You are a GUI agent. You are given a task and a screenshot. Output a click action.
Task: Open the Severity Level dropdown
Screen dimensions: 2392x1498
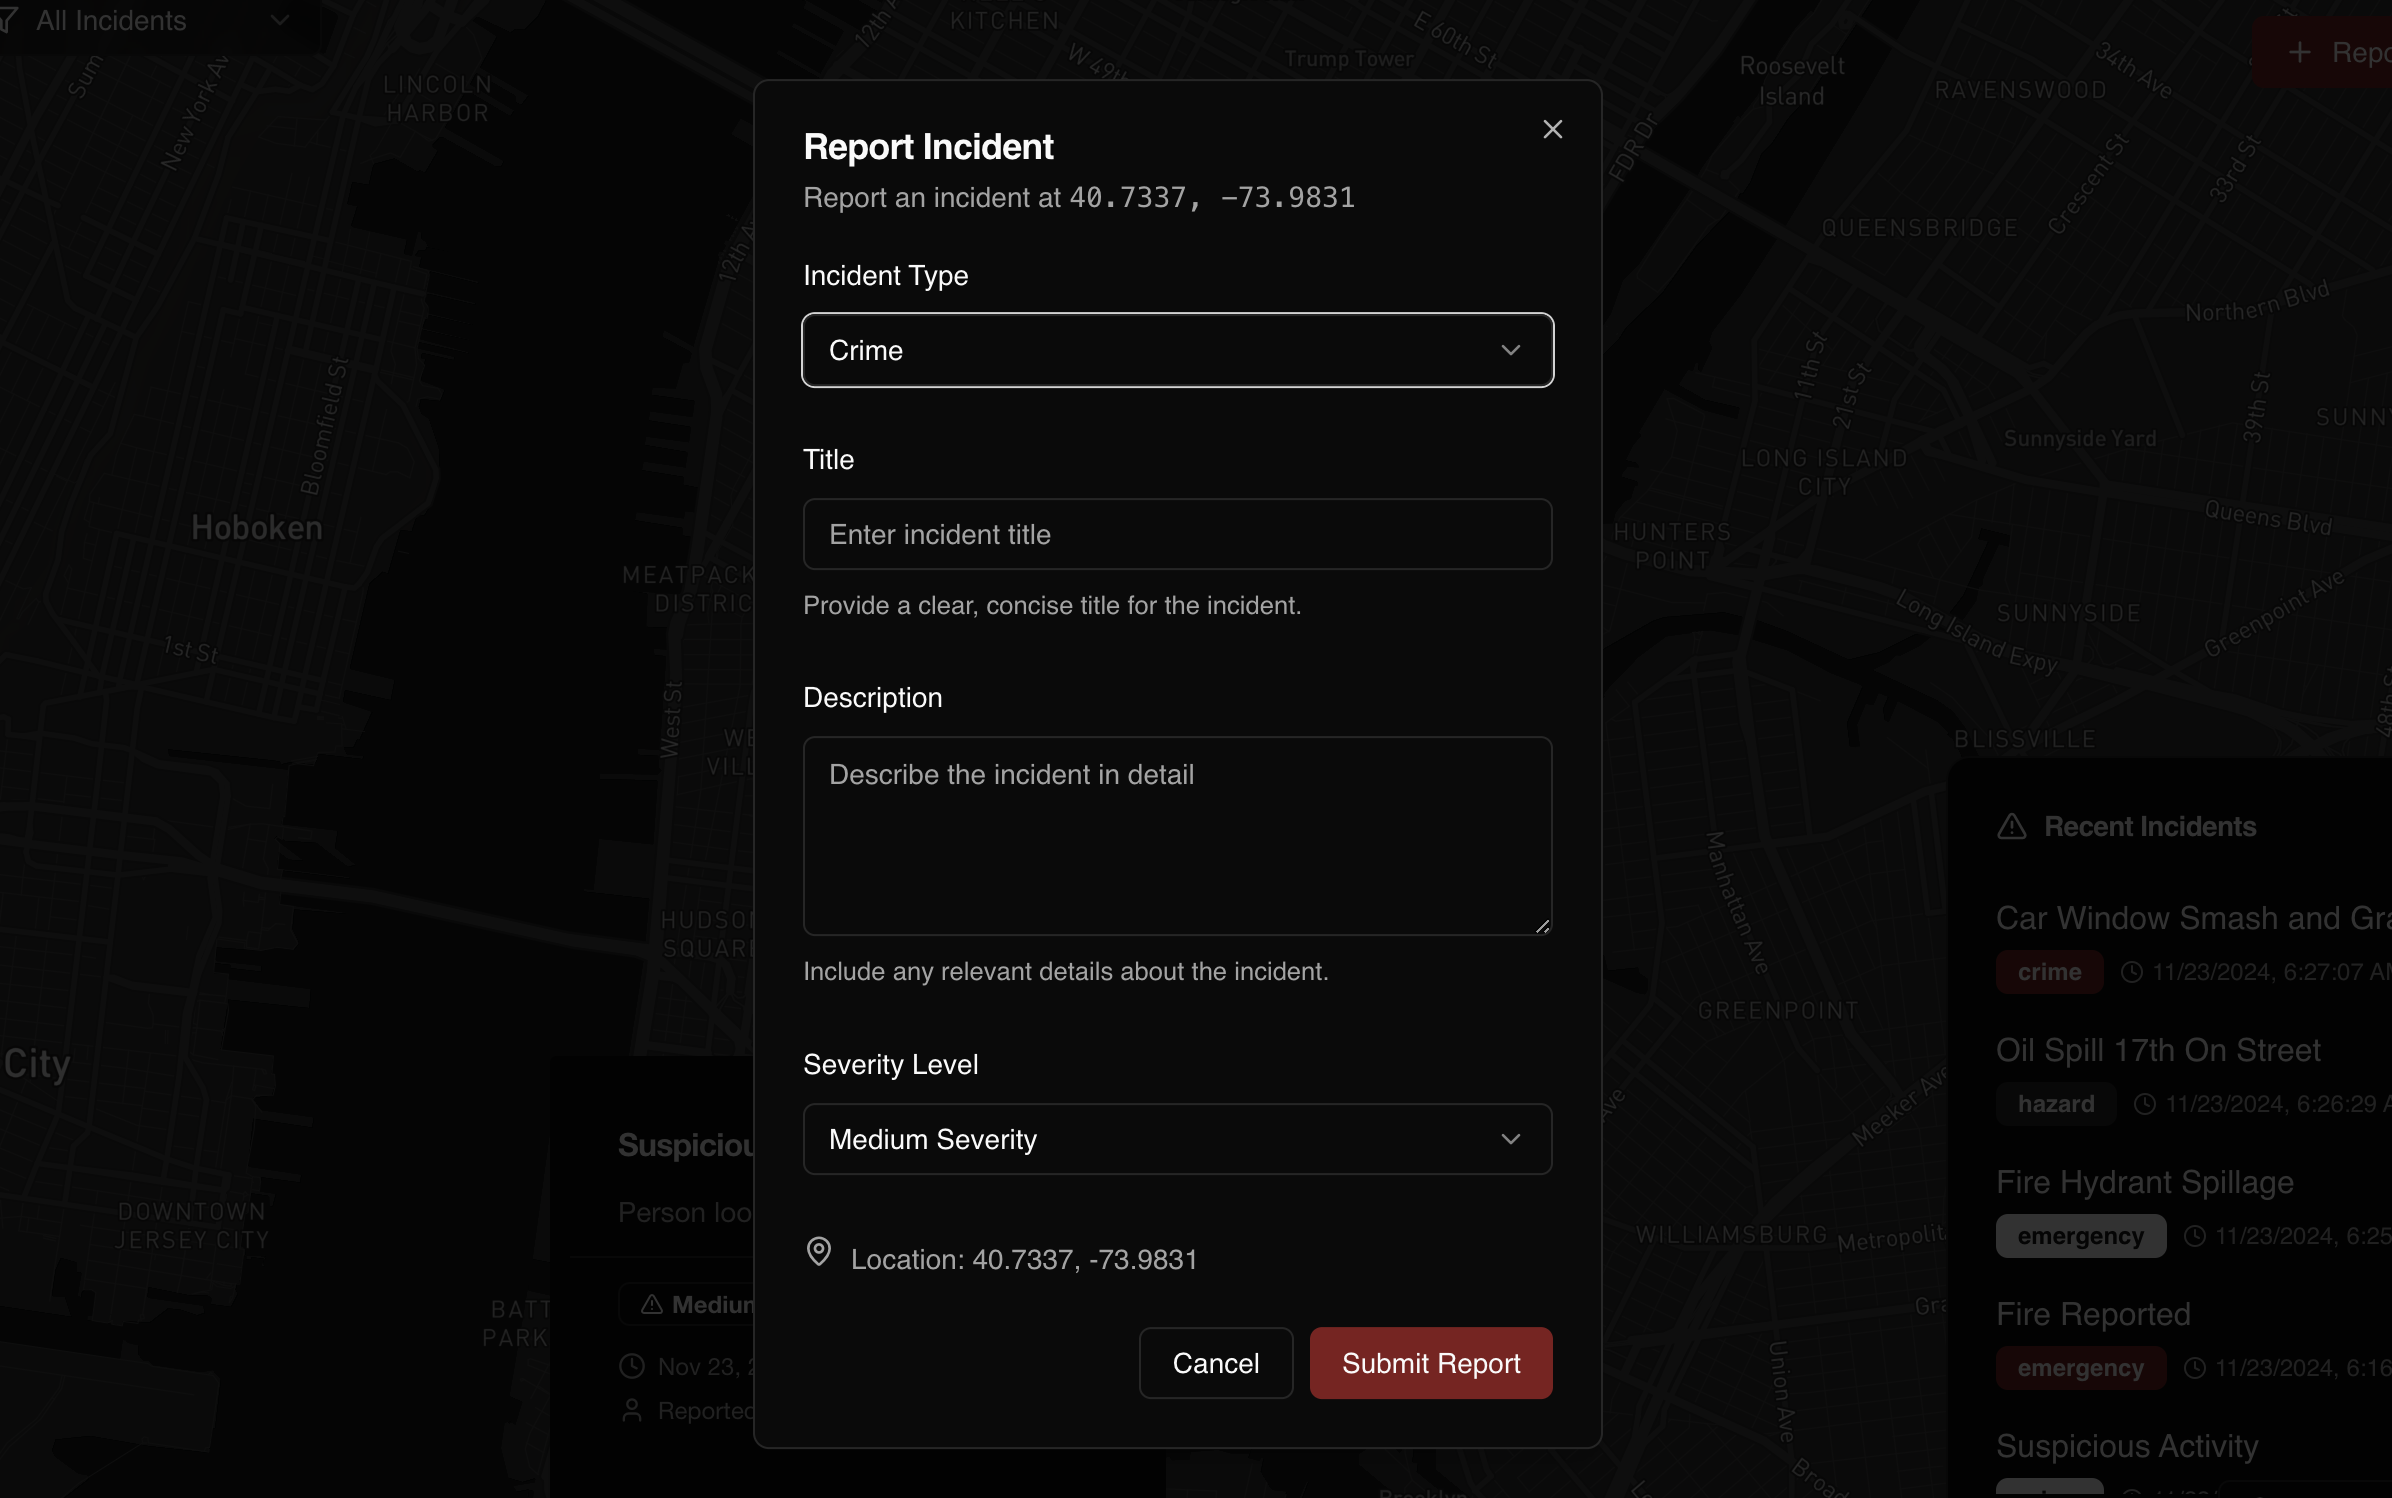point(1176,1139)
